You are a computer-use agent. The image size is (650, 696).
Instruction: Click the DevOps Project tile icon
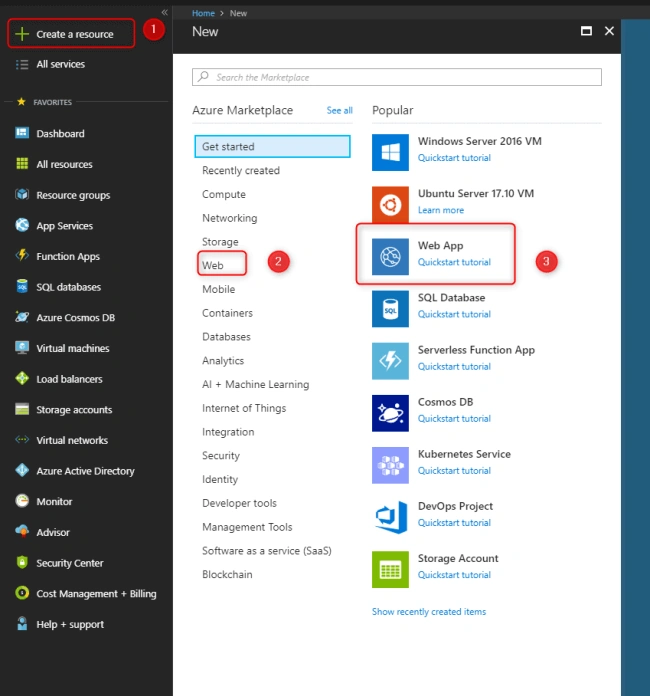(x=390, y=518)
